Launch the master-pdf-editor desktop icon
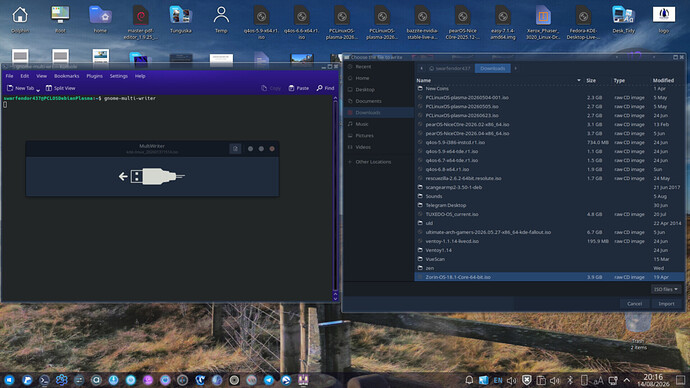The height and width of the screenshot is (388, 690). pyautogui.click(x=140, y=22)
